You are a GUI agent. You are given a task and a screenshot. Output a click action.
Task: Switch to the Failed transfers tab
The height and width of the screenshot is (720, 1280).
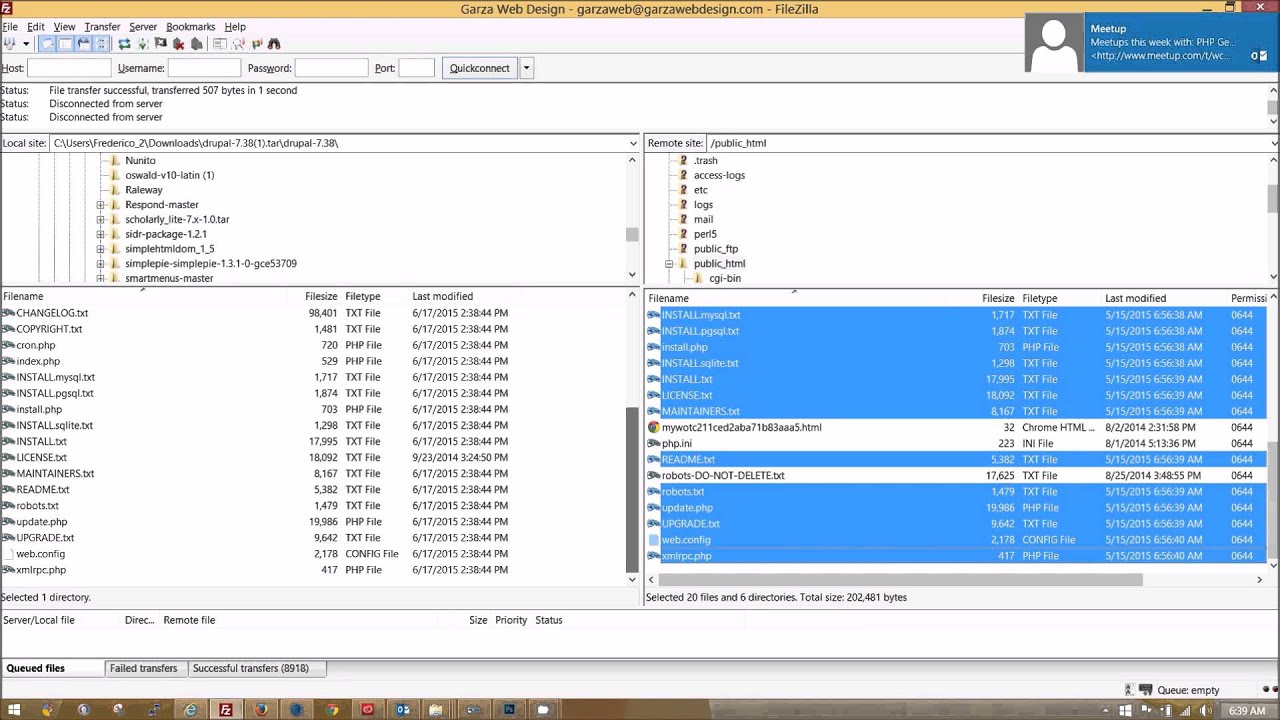[143, 668]
